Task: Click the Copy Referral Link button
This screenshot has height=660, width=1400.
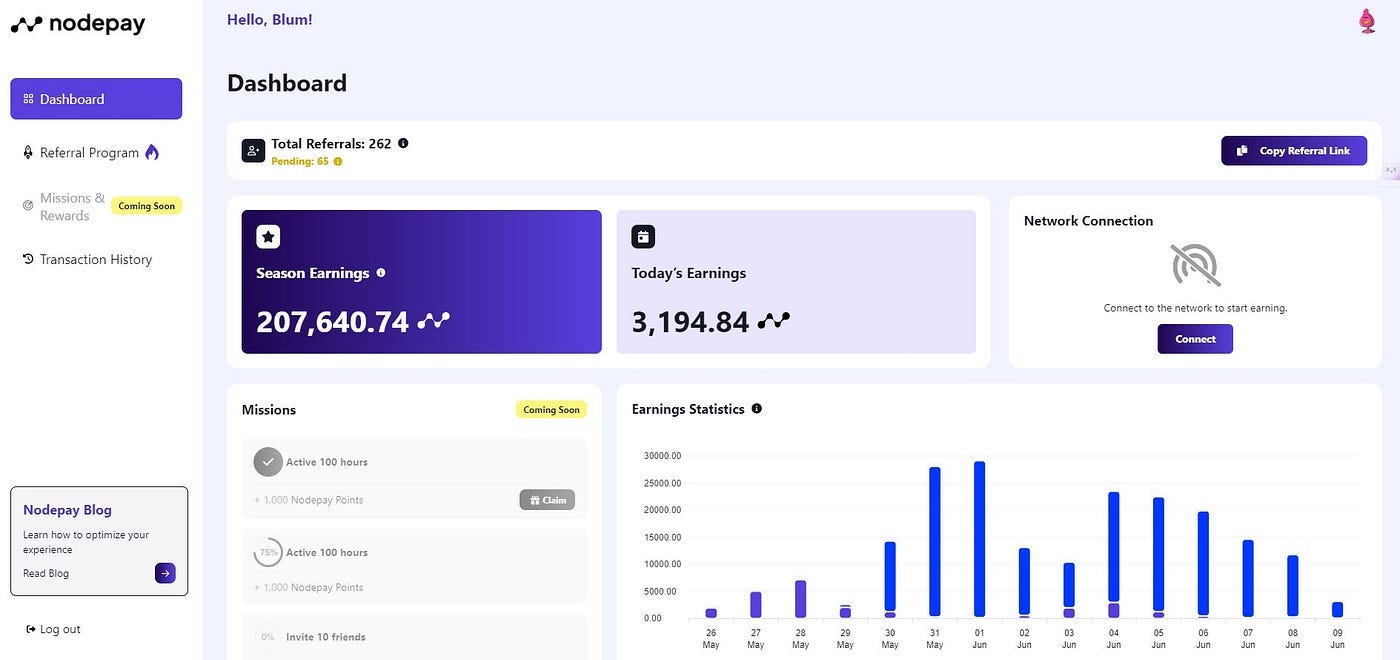Action: pos(1293,150)
